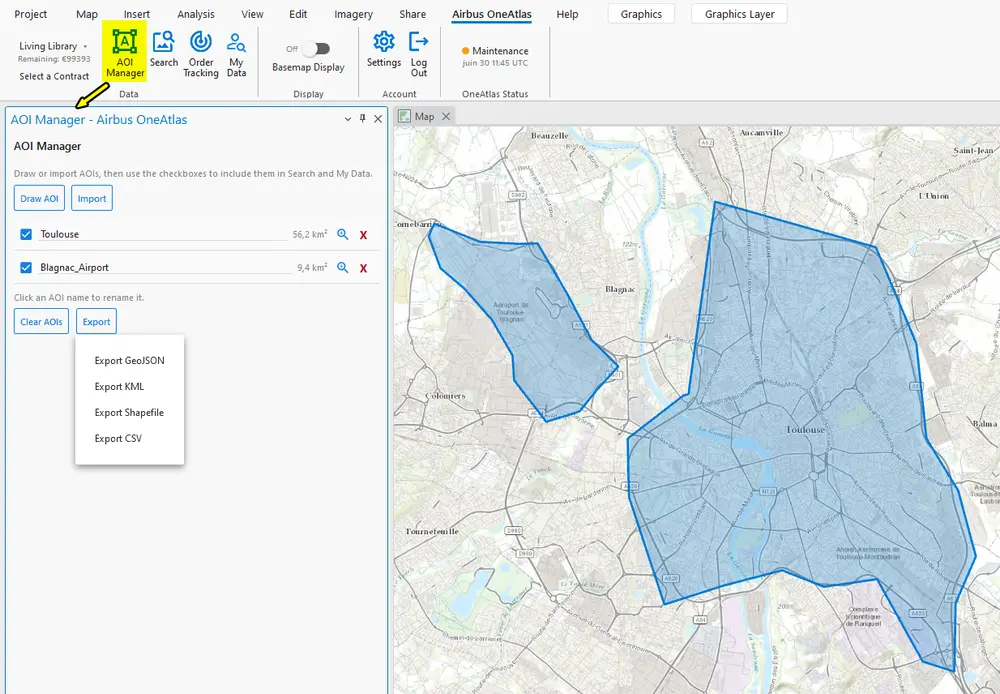The height and width of the screenshot is (694, 1000).
Task: Toggle the Basemap Display switch
Action: pos(316,48)
